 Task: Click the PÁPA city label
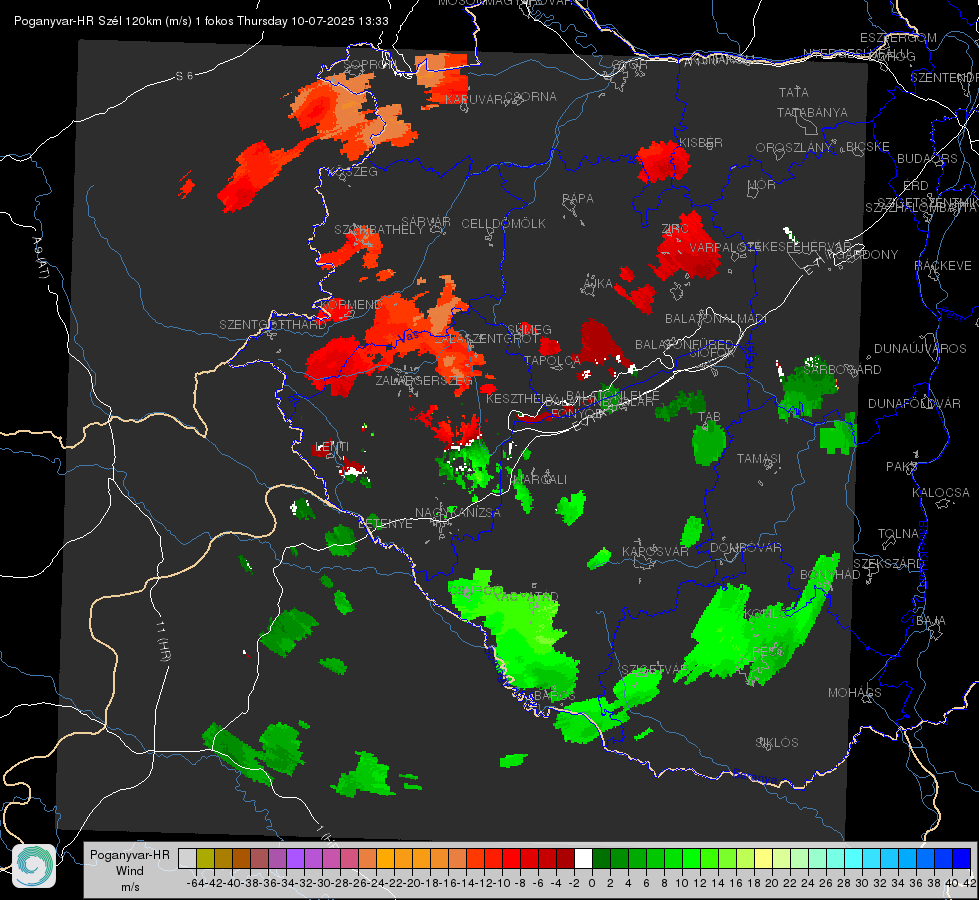578,199
